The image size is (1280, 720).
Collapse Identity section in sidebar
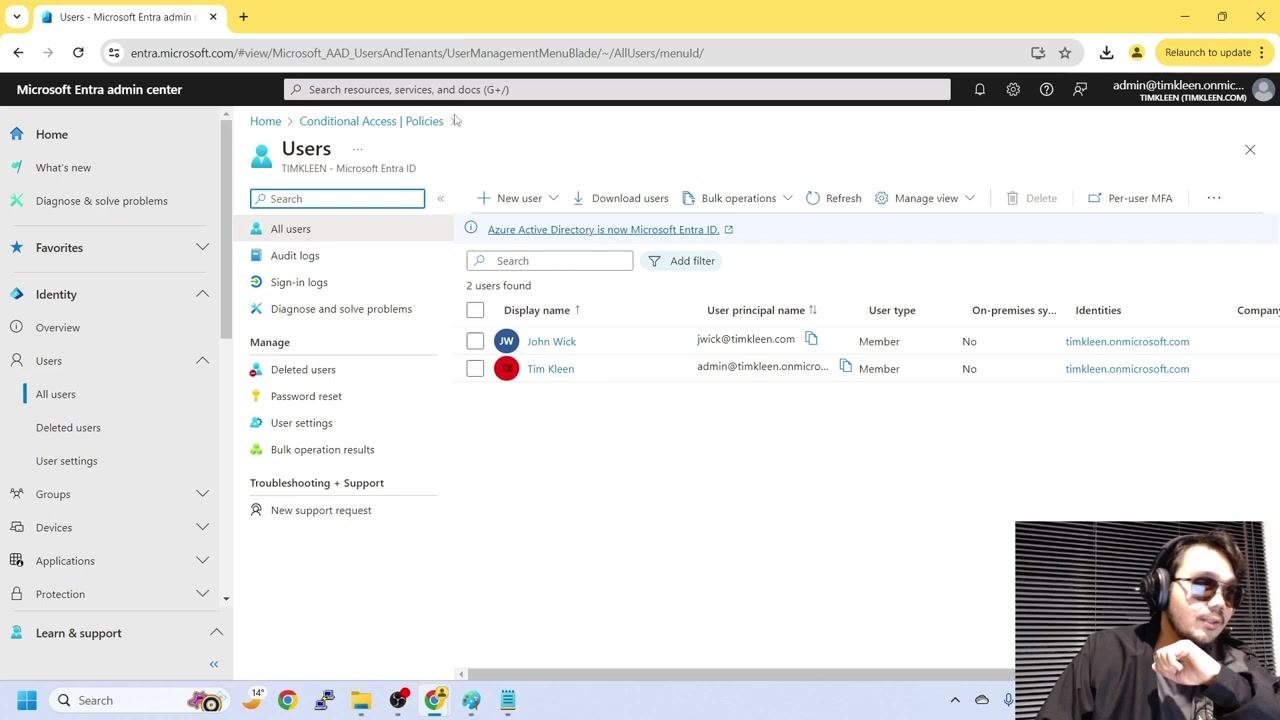(x=202, y=294)
